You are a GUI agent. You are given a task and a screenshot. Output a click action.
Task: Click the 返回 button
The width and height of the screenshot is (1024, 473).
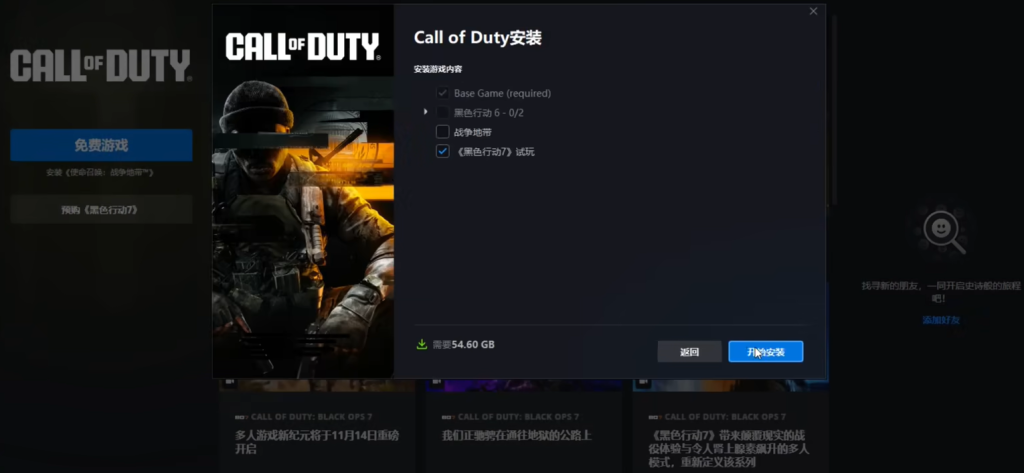(689, 352)
